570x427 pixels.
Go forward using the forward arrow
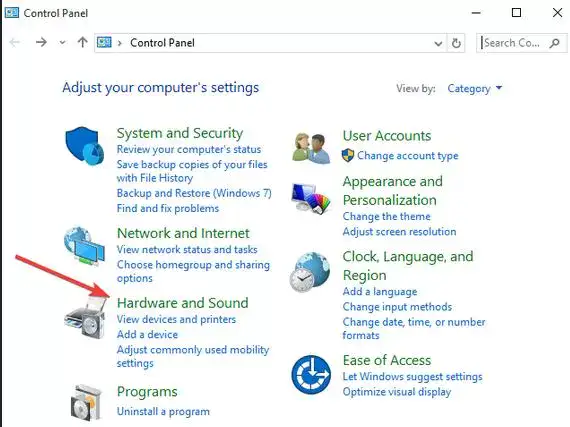41,43
